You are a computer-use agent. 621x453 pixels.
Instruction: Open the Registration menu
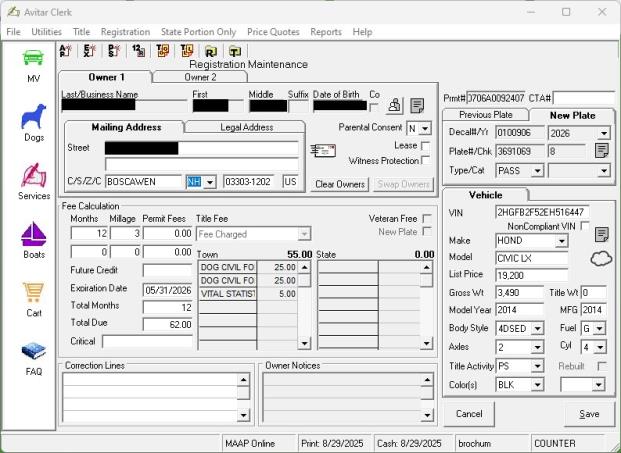[x=125, y=32]
